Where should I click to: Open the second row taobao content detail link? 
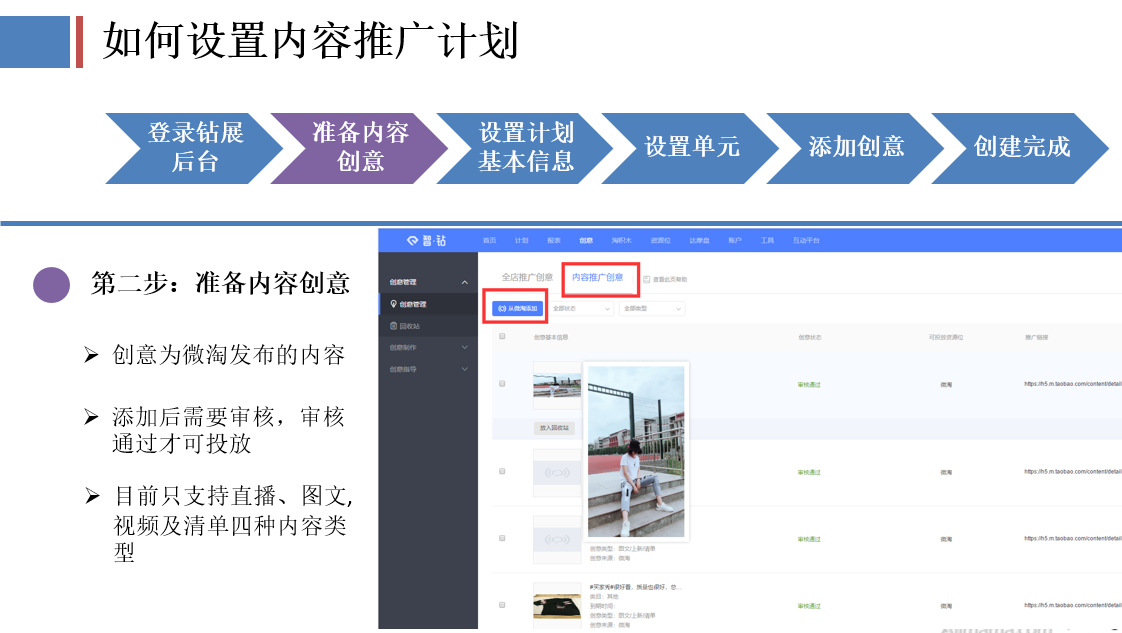(1073, 471)
